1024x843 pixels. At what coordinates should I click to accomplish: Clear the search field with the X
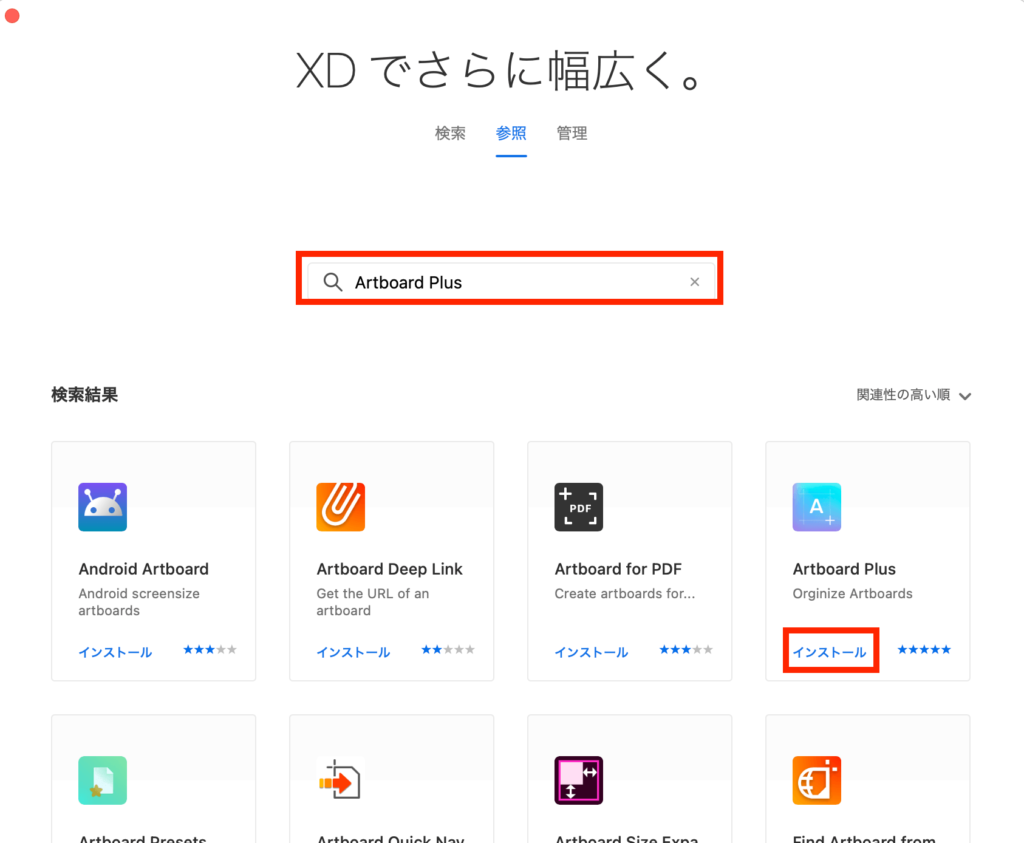click(x=695, y=281)
